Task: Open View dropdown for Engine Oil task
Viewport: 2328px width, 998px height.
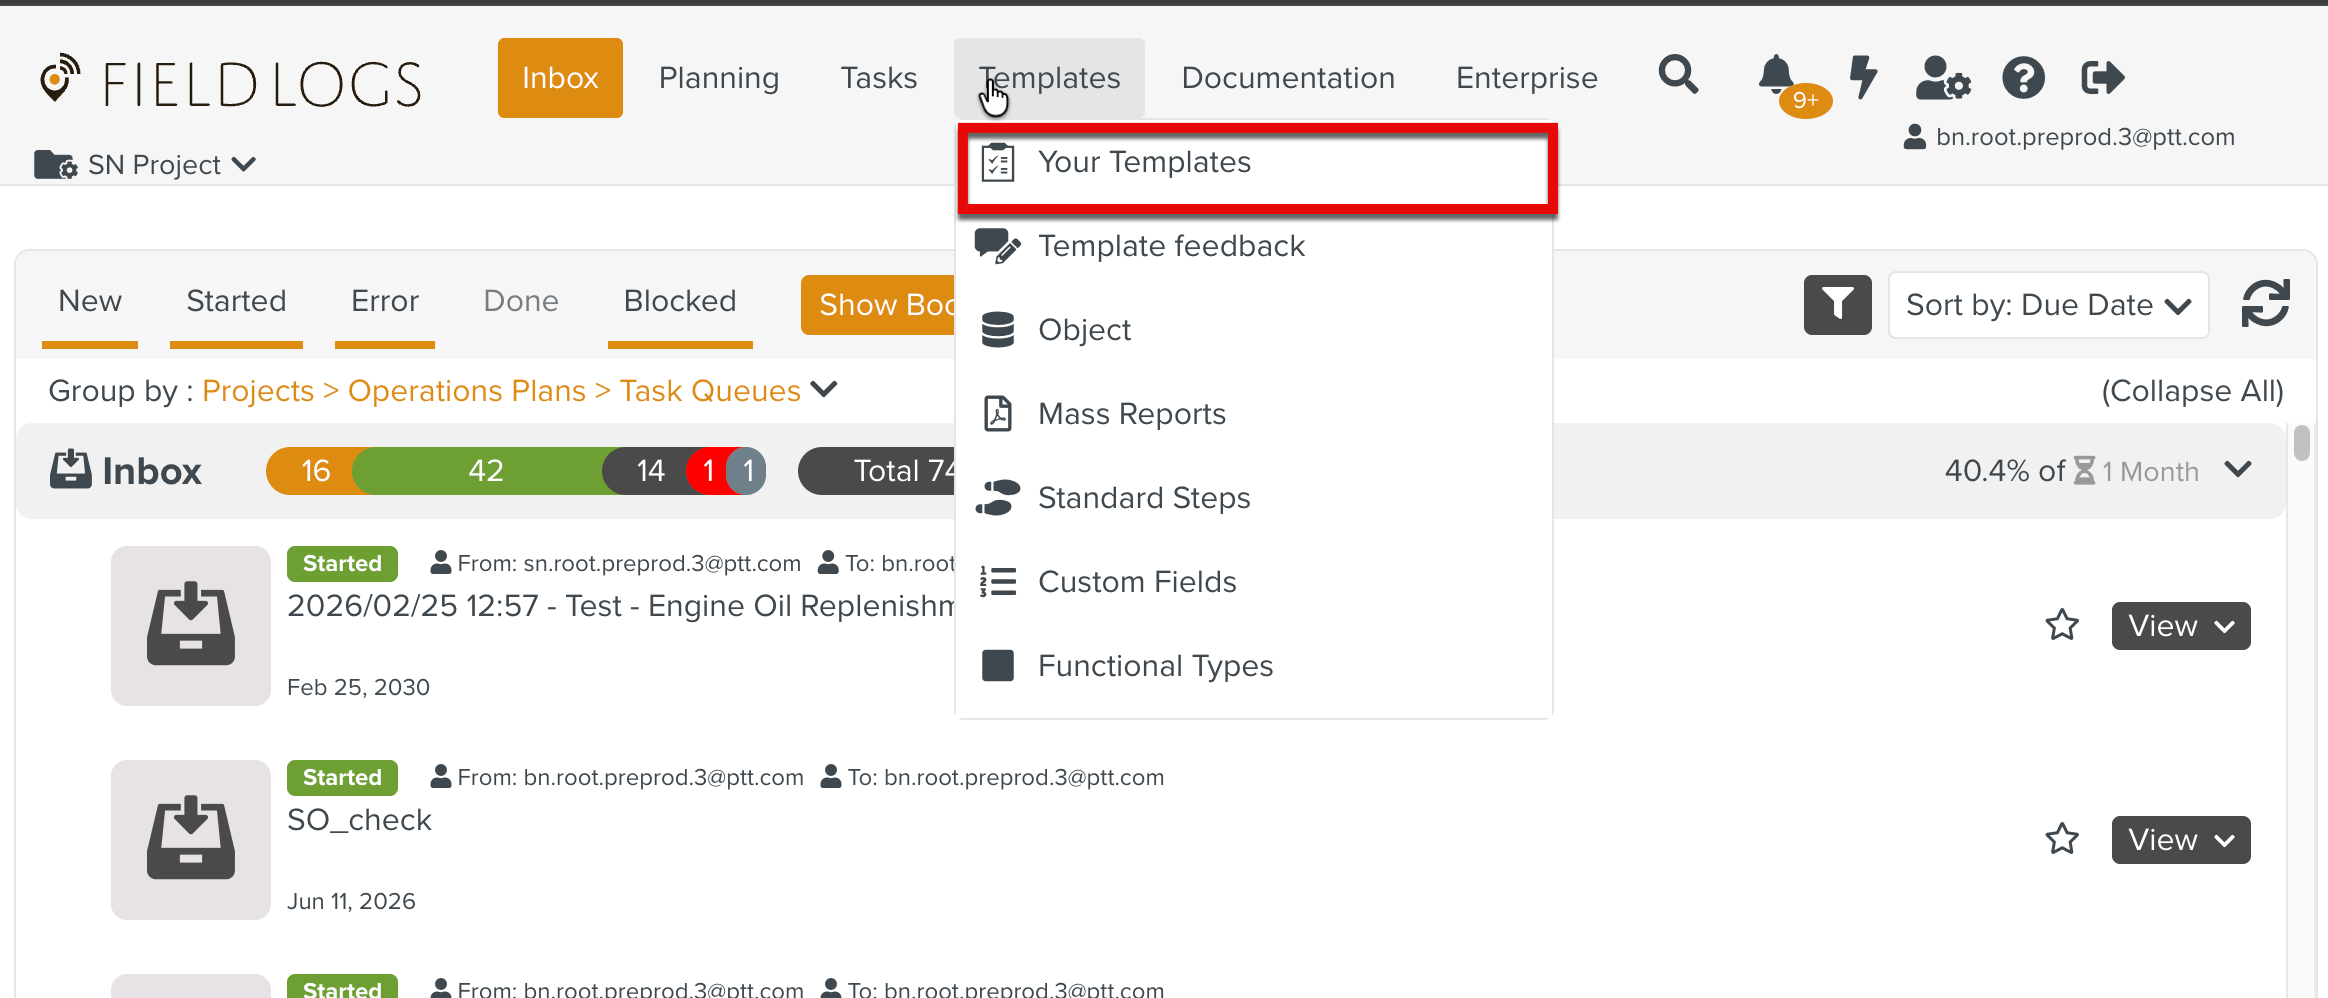Action: (x=2181, y=626)
